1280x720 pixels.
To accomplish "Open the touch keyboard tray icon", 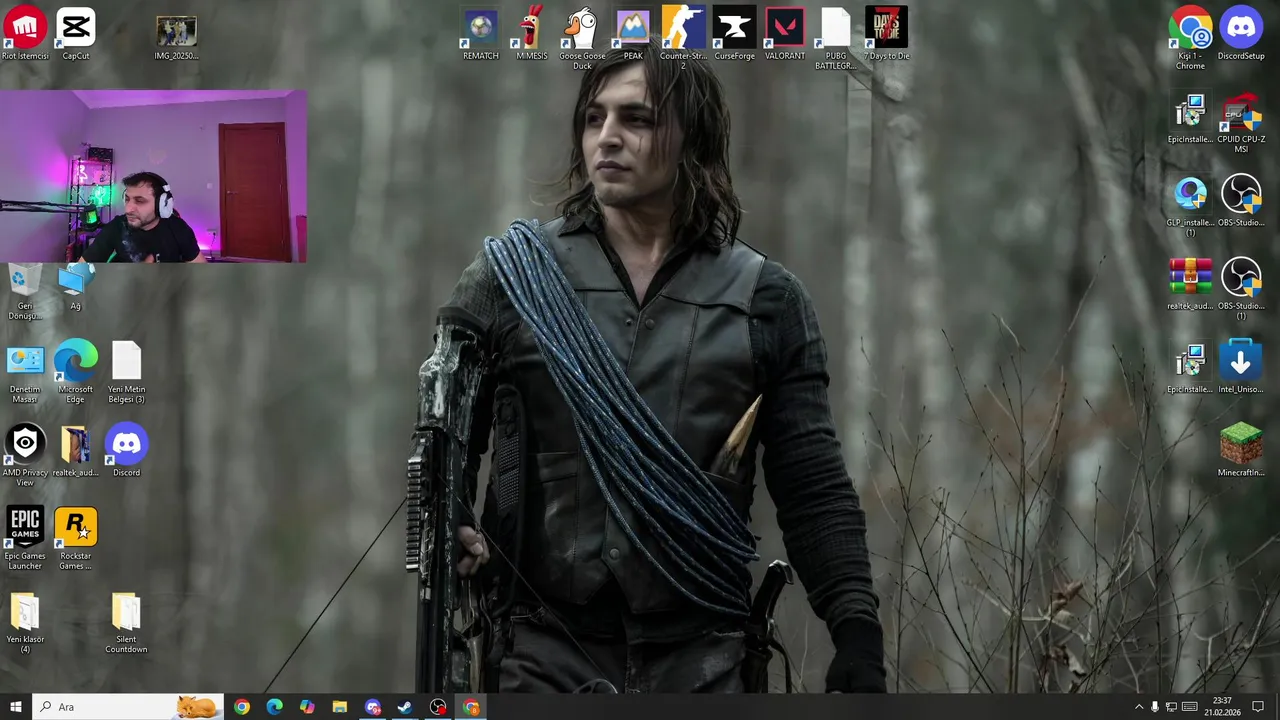I will (1189, 707).
